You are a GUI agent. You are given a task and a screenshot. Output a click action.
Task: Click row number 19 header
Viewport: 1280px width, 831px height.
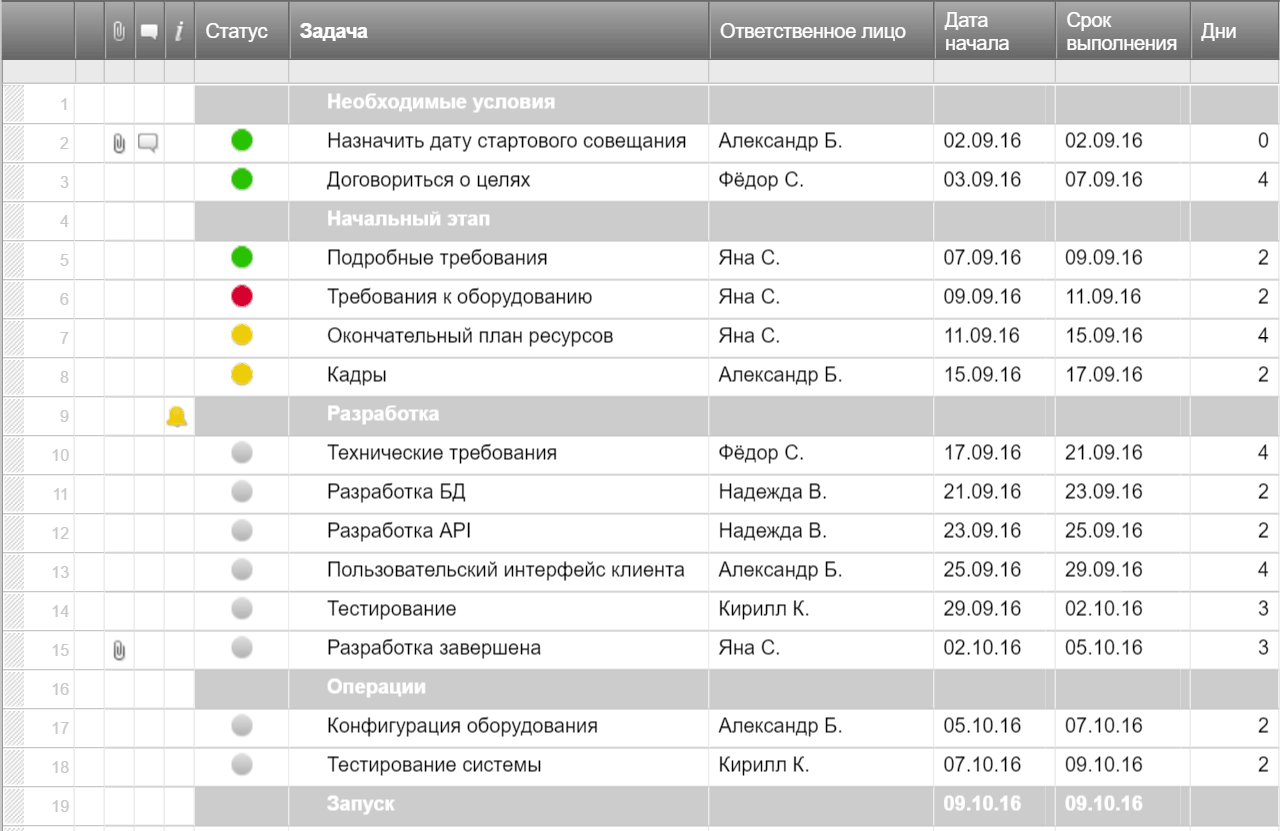coord(39,806)
